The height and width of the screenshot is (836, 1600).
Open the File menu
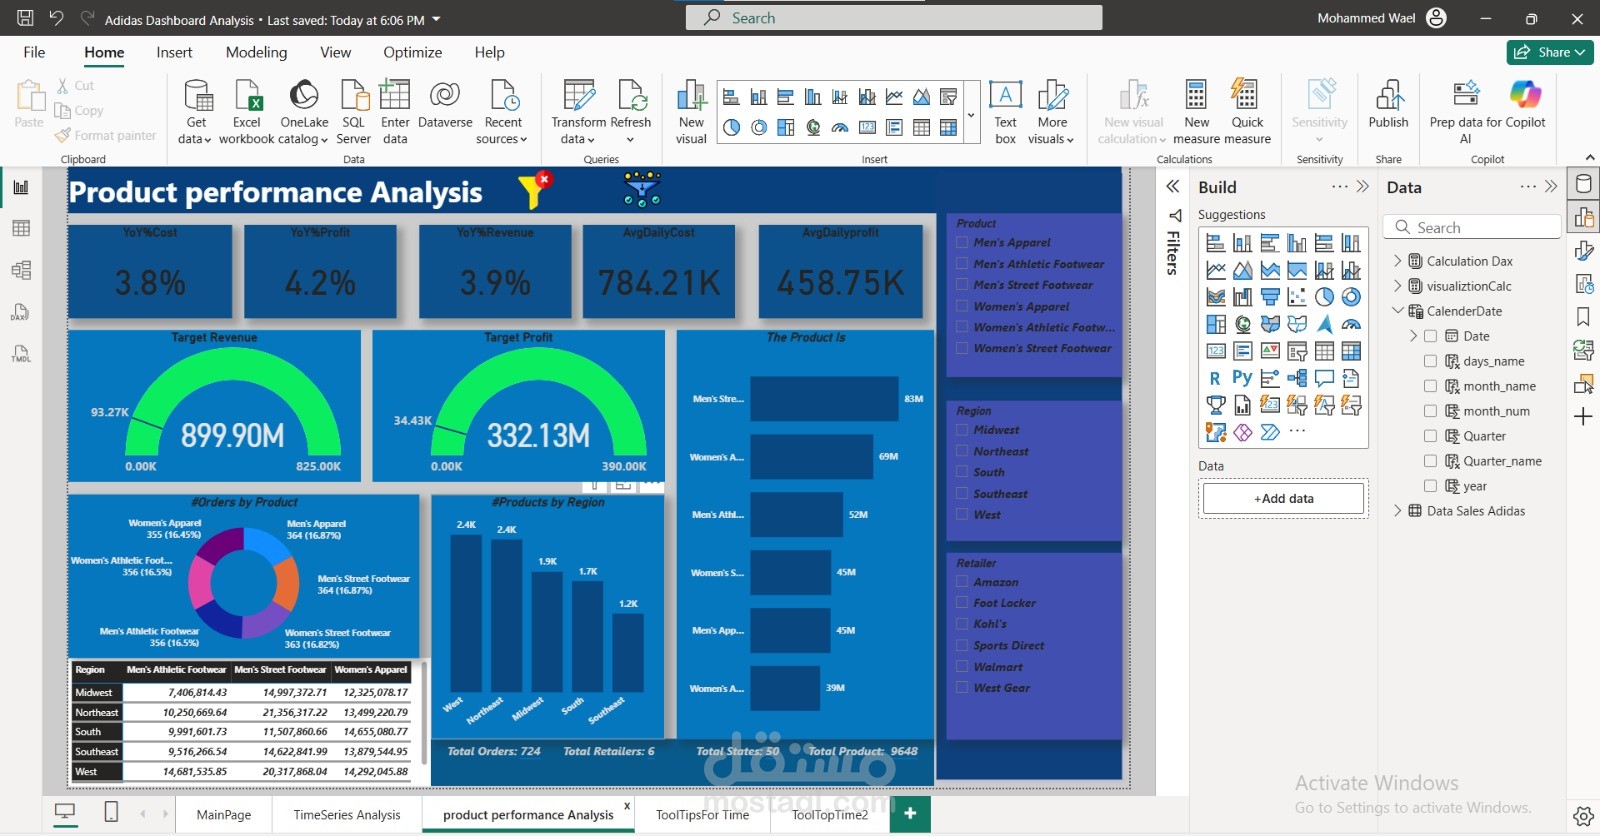click(34, 52)
